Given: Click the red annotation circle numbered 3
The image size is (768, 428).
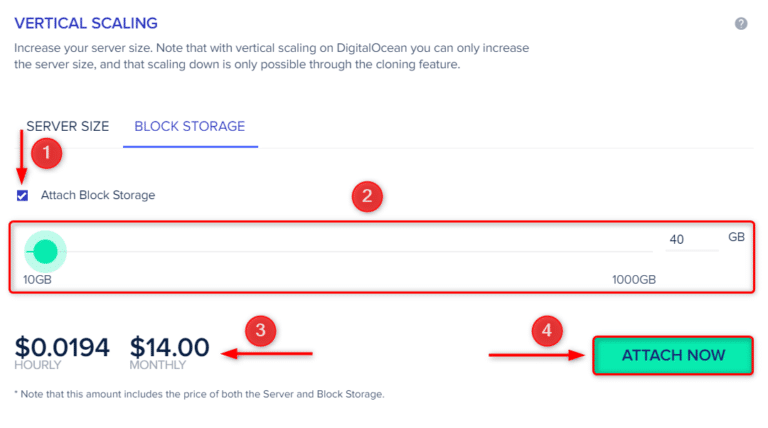Looking at the screenshot, I should [x=261, y=329].
